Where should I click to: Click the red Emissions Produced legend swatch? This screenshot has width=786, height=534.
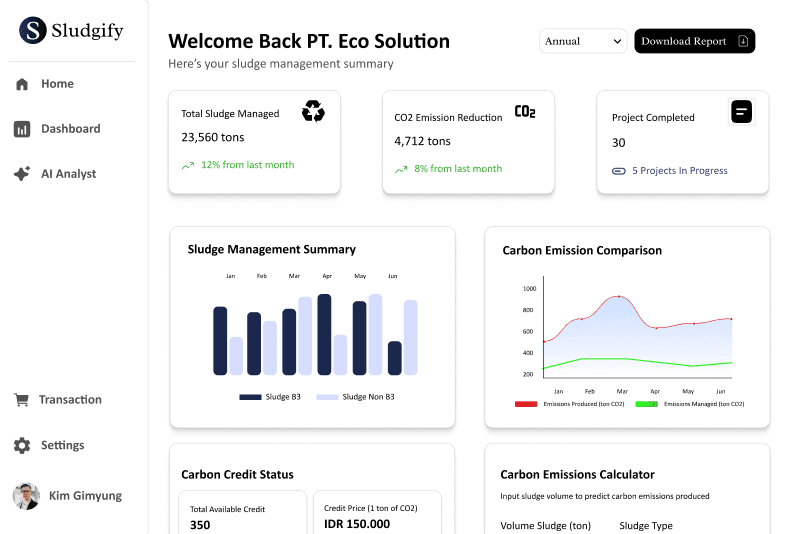[526, 404]
